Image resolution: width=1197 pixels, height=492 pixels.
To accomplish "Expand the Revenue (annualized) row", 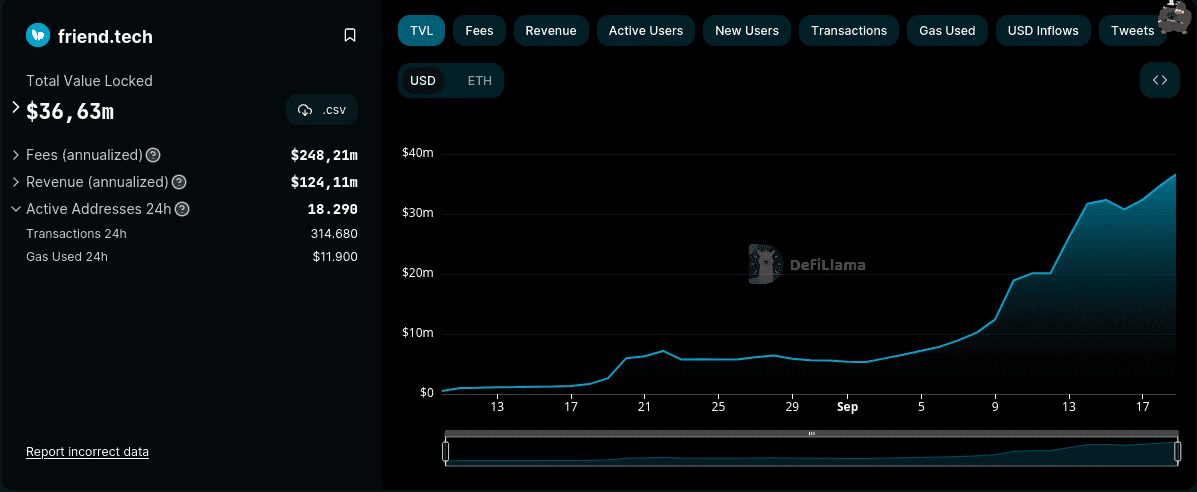I will [x=16, y=182].
